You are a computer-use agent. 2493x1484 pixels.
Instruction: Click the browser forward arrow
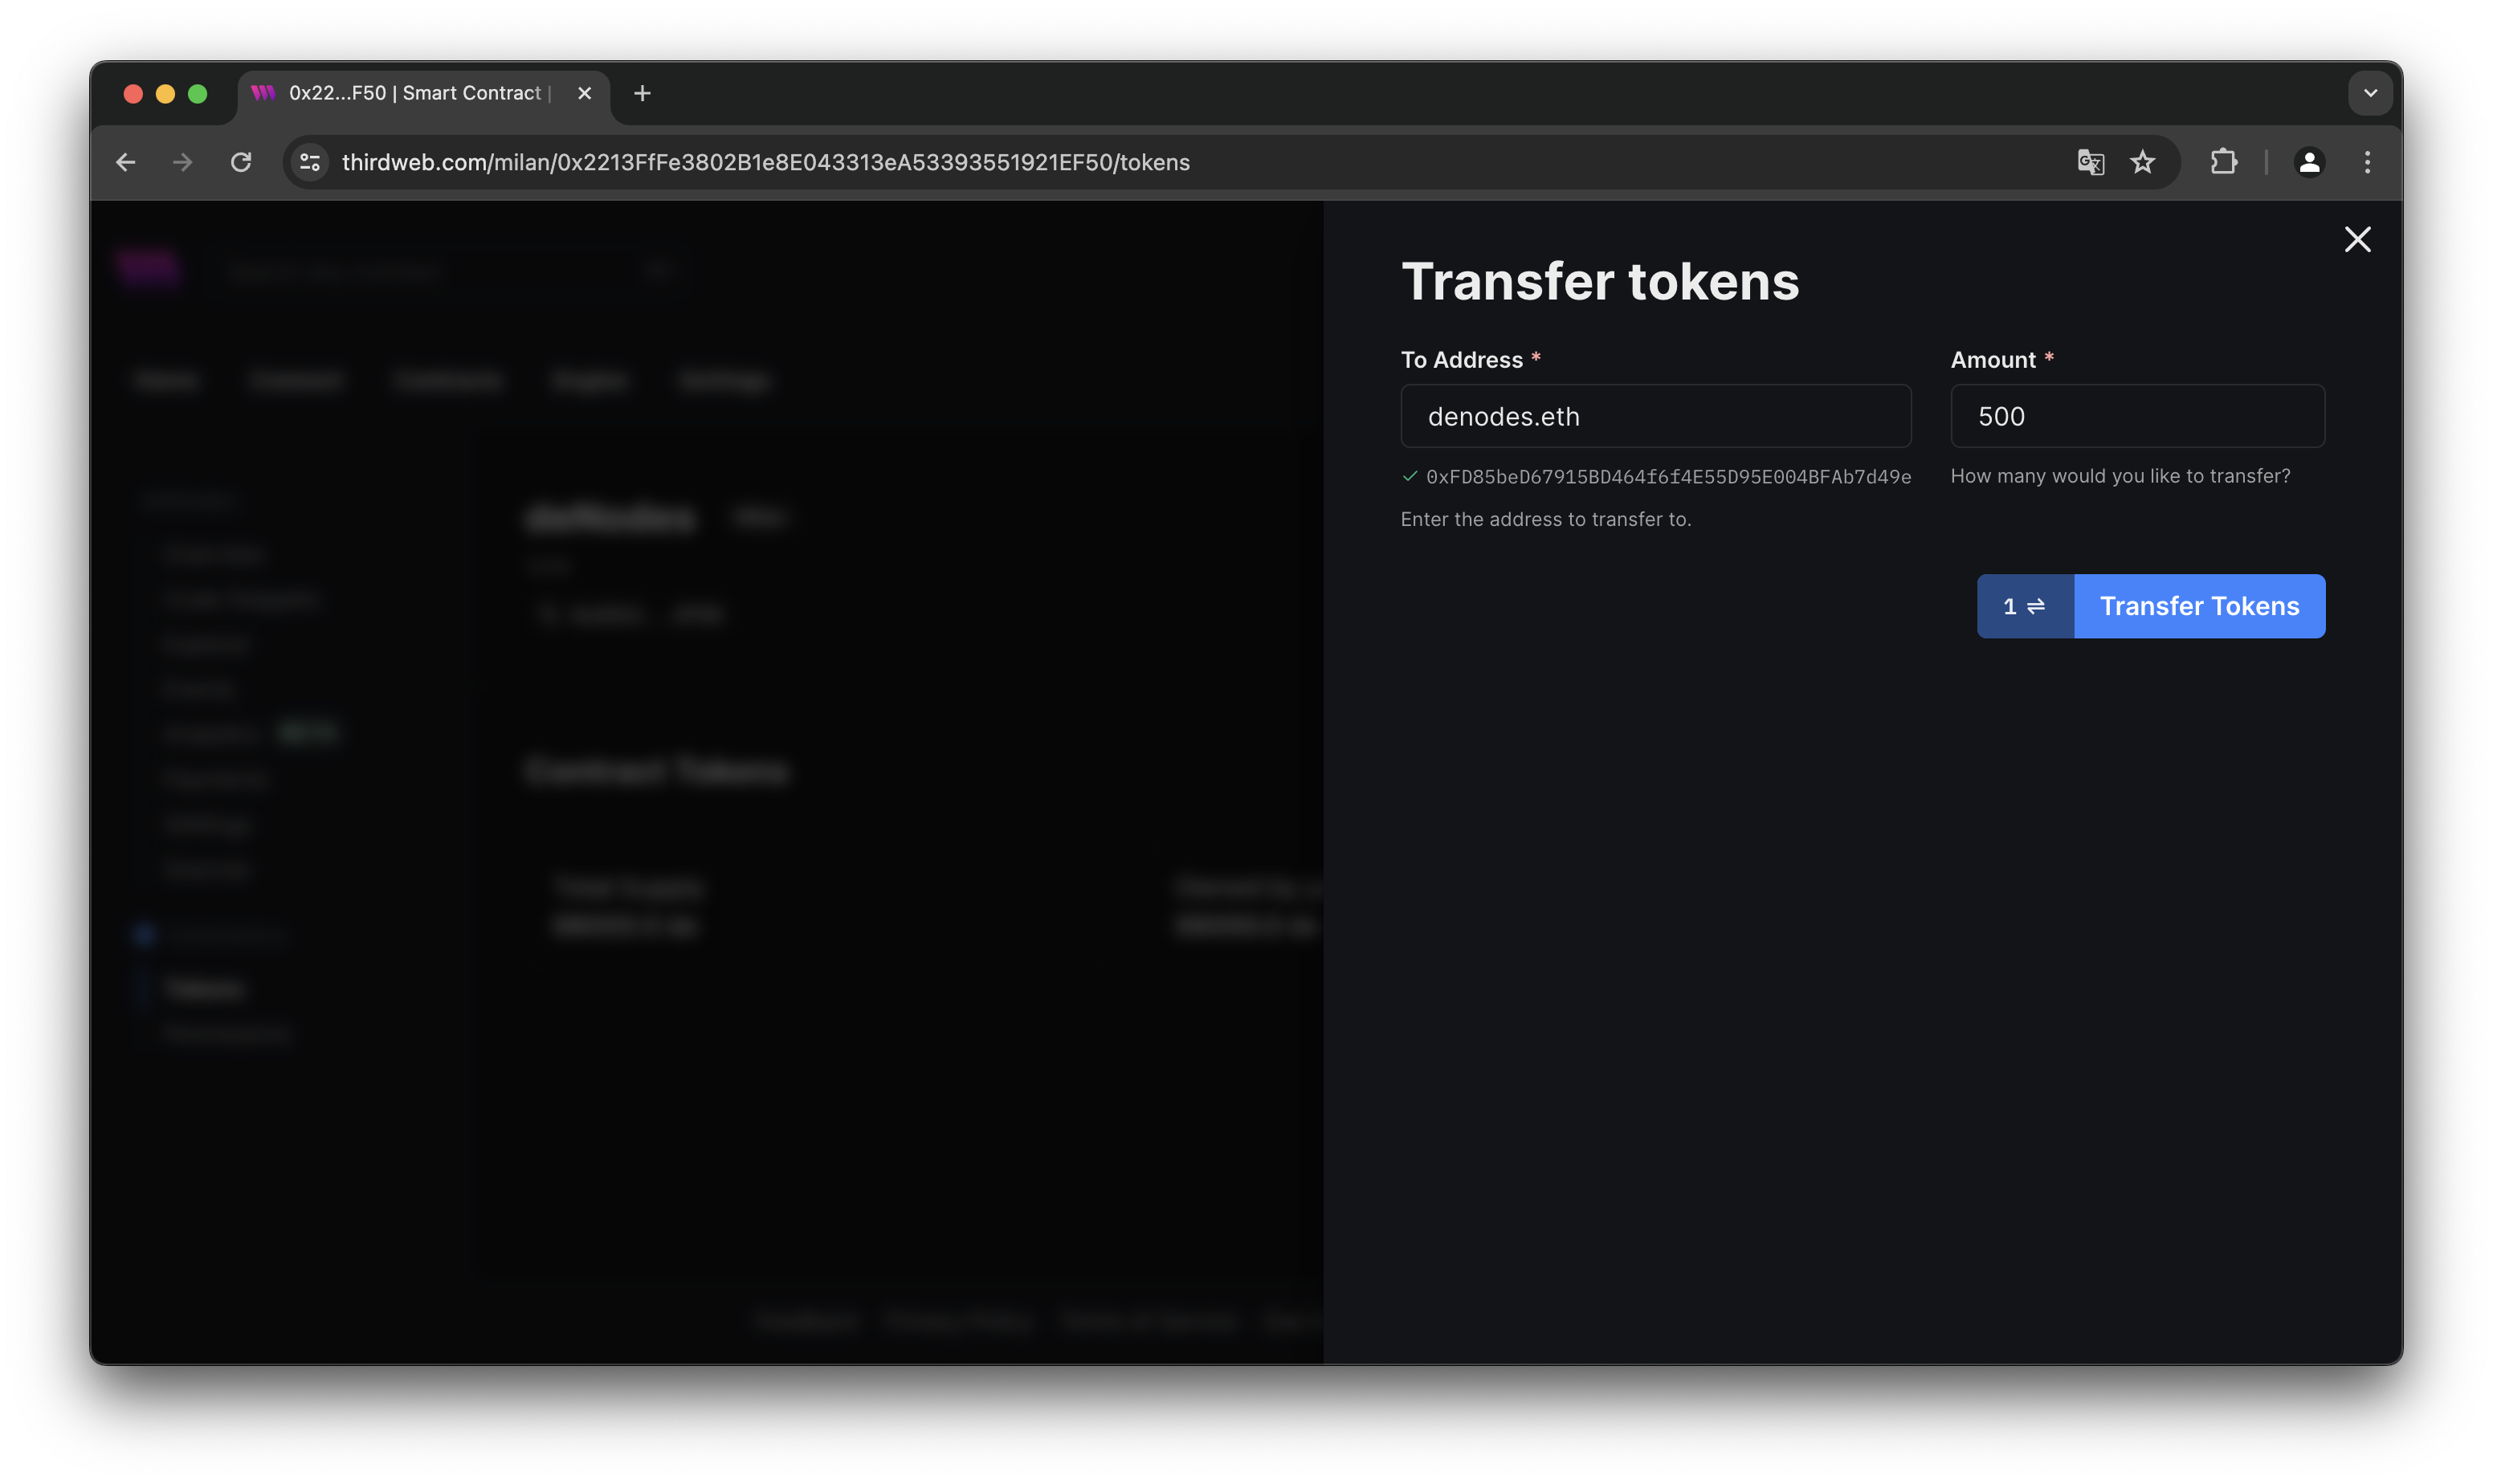pyautogui.click(x=182, y=162)
